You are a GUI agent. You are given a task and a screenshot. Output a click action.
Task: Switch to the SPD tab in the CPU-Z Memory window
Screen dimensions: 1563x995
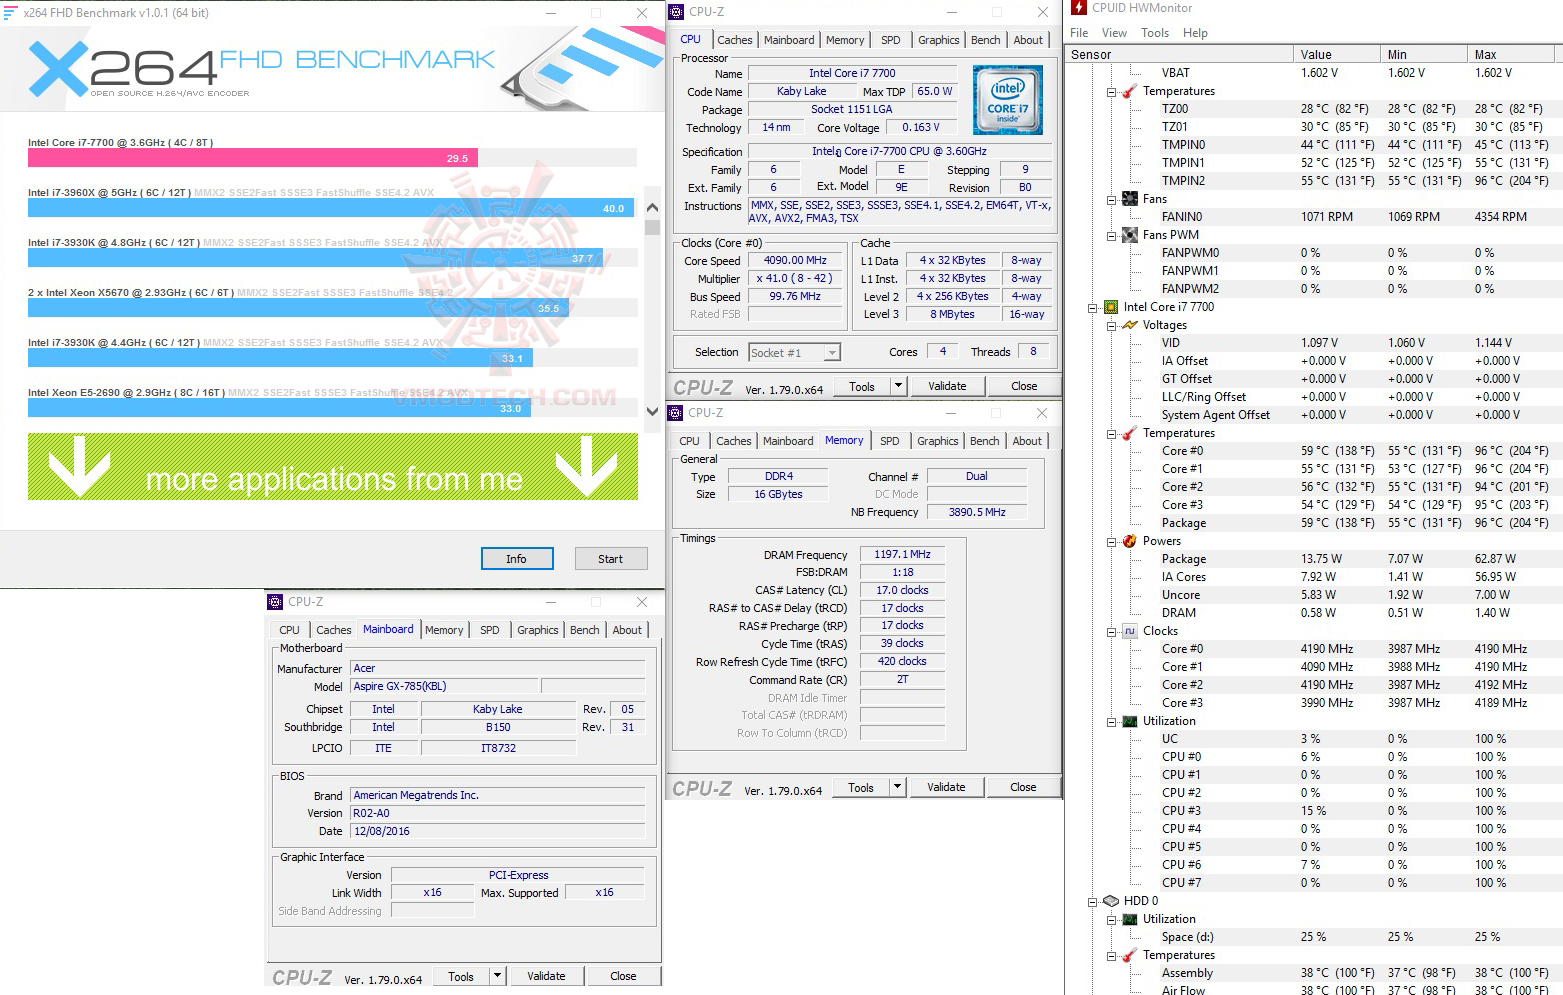click(x=889, y=441)
